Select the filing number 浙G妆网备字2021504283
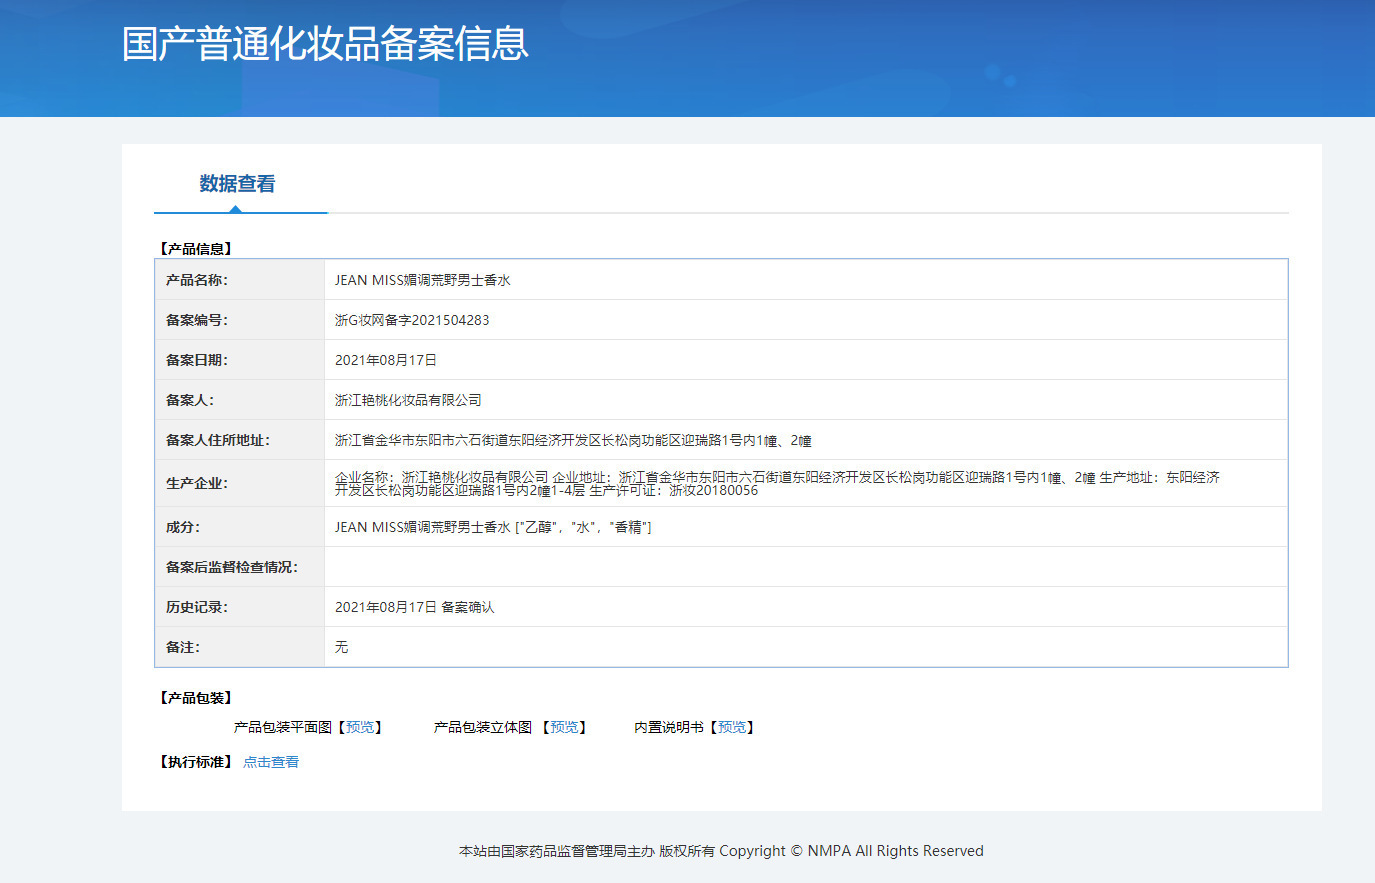Screen dimensions: 1375x883 [x=412, y=321]
